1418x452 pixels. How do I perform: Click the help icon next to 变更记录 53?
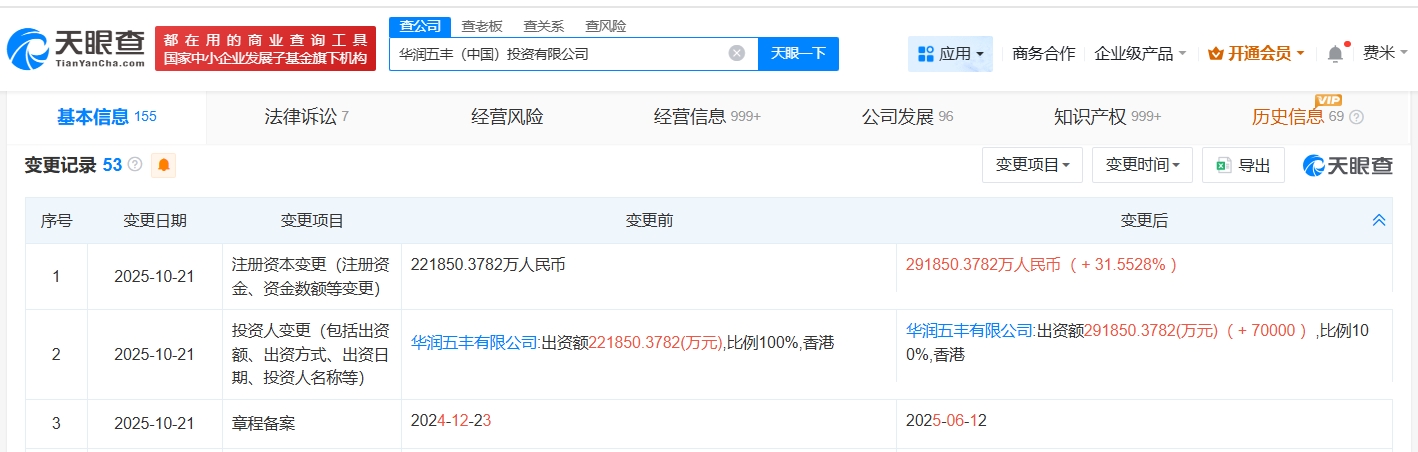(135, 165)
